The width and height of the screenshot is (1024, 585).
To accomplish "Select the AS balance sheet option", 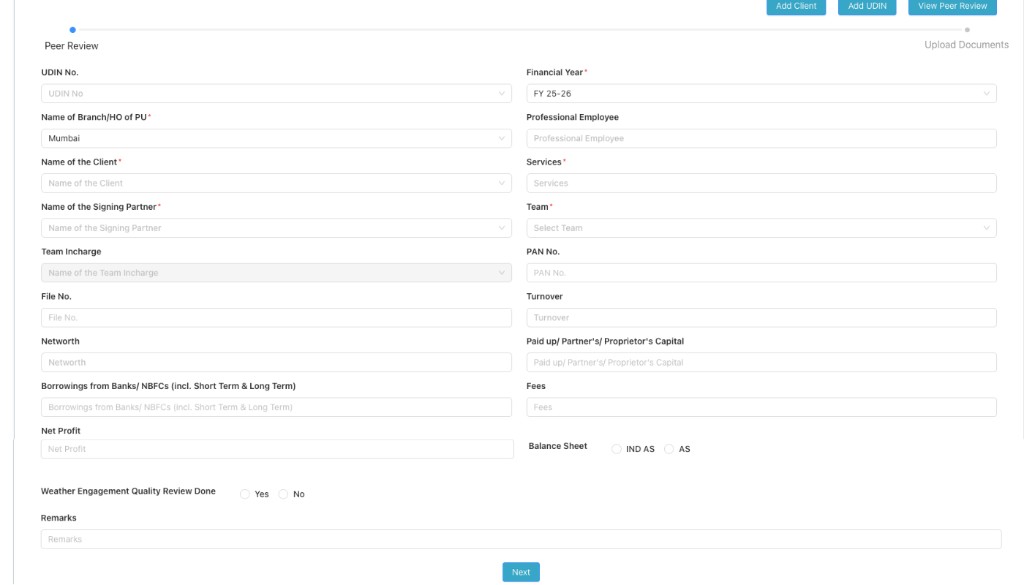I will [x=667, y=449].
